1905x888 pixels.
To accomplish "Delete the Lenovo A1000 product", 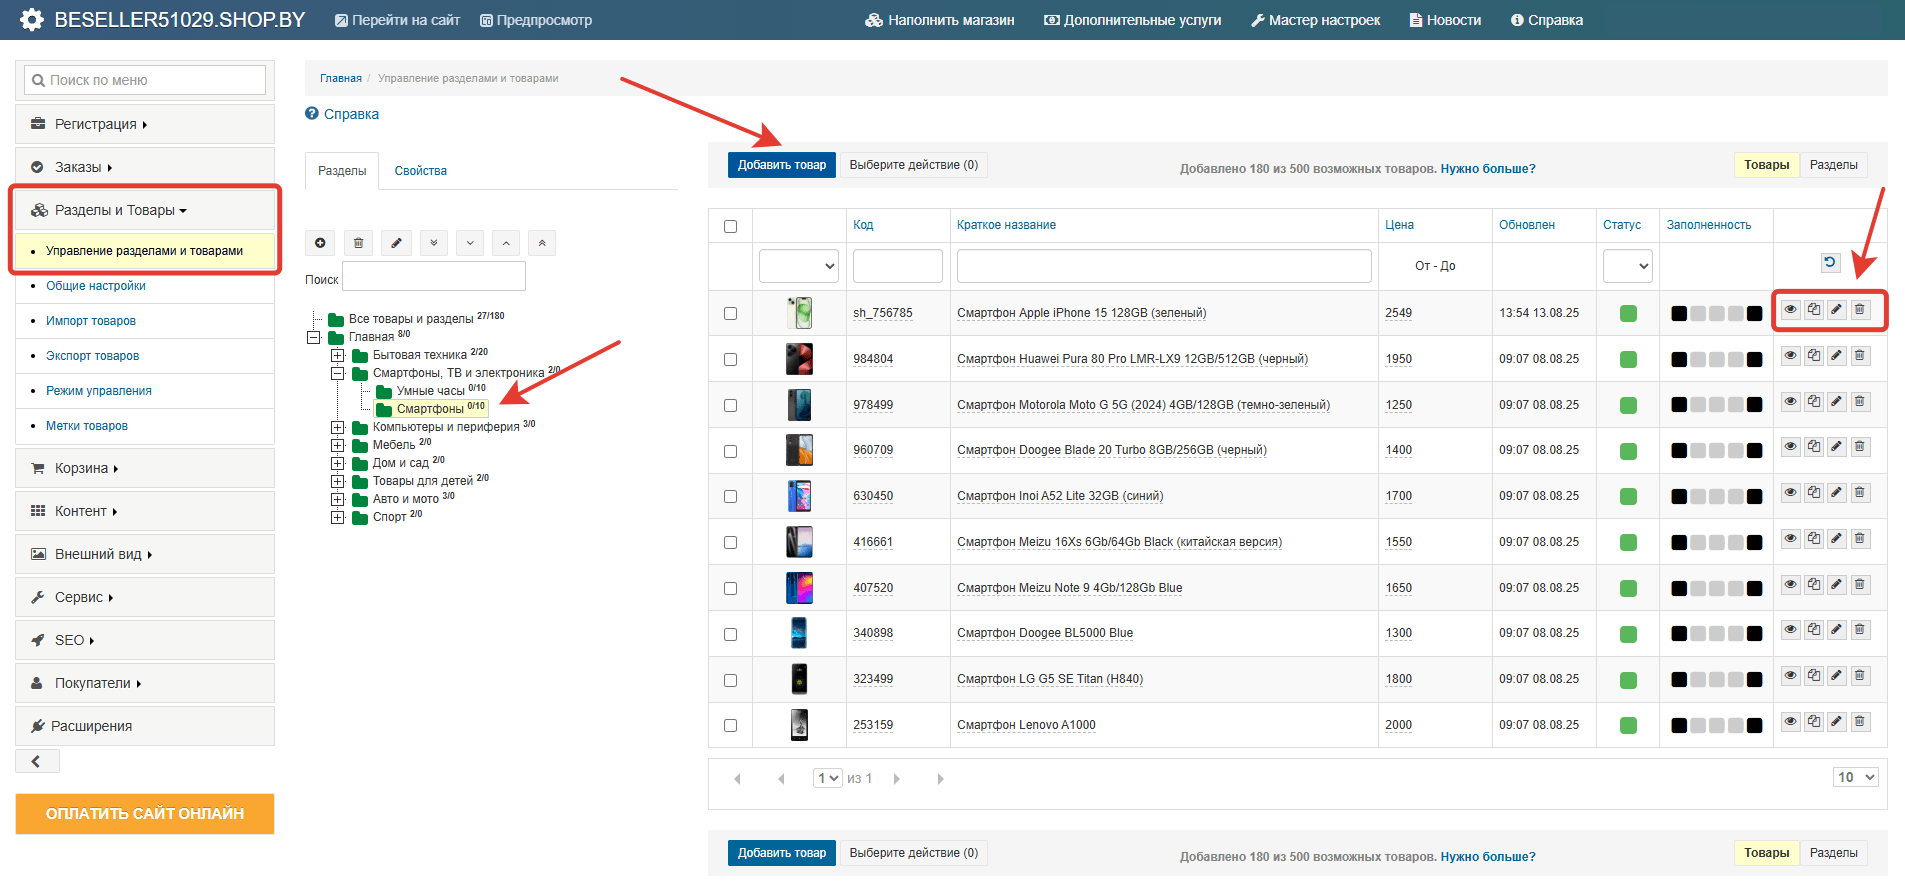I will point(1860,722).
